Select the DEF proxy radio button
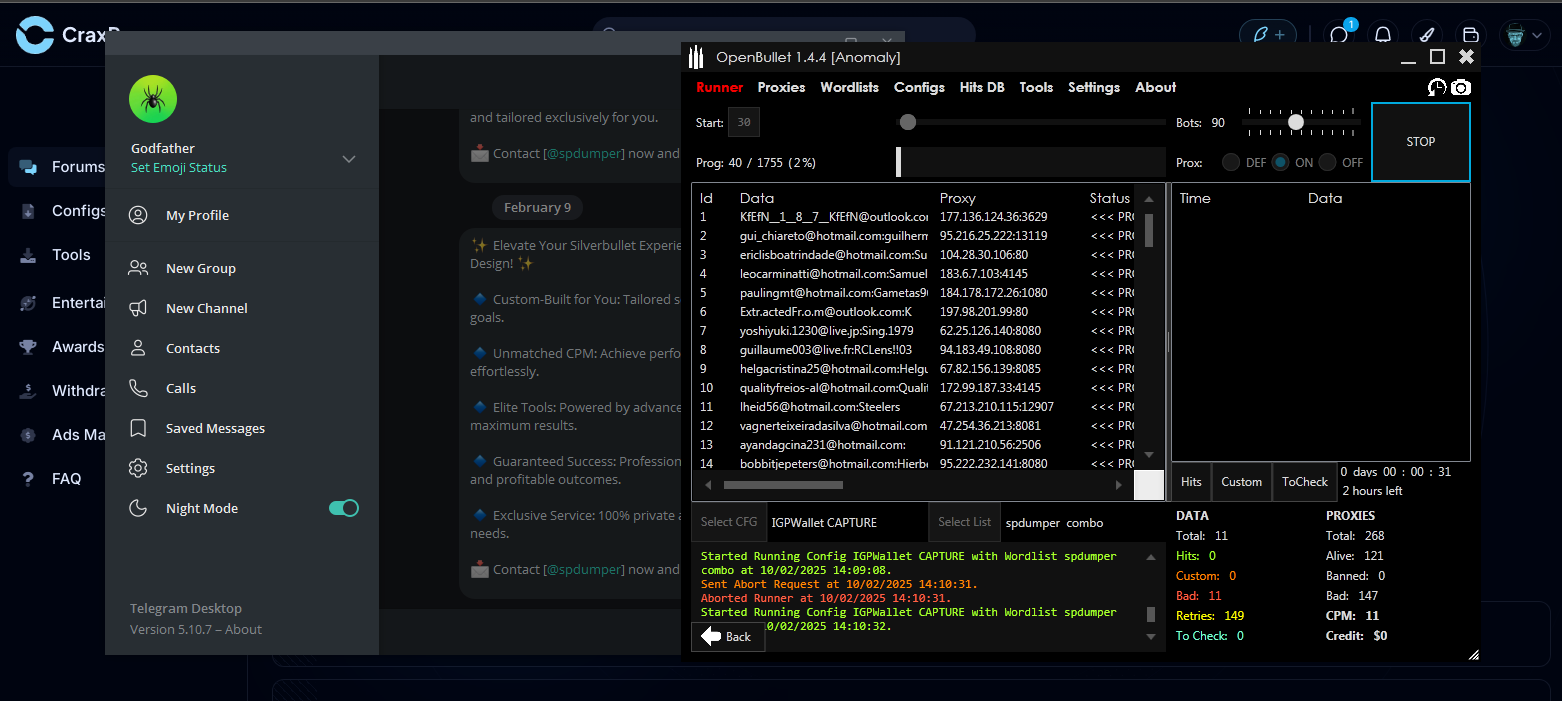Image resolution: width=1562 pixels, height=701 pixels. pos(1231,162)
